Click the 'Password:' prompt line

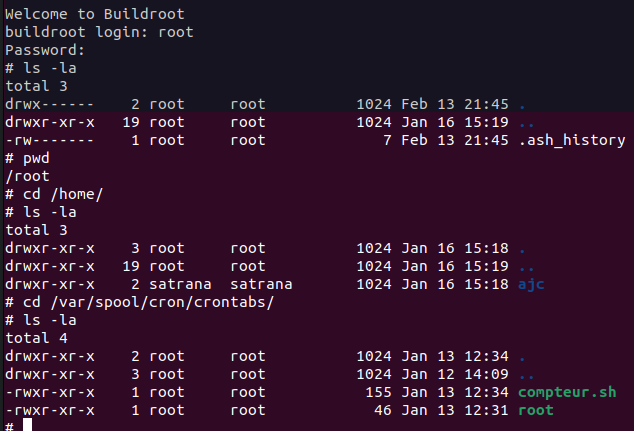pos(45,50)
